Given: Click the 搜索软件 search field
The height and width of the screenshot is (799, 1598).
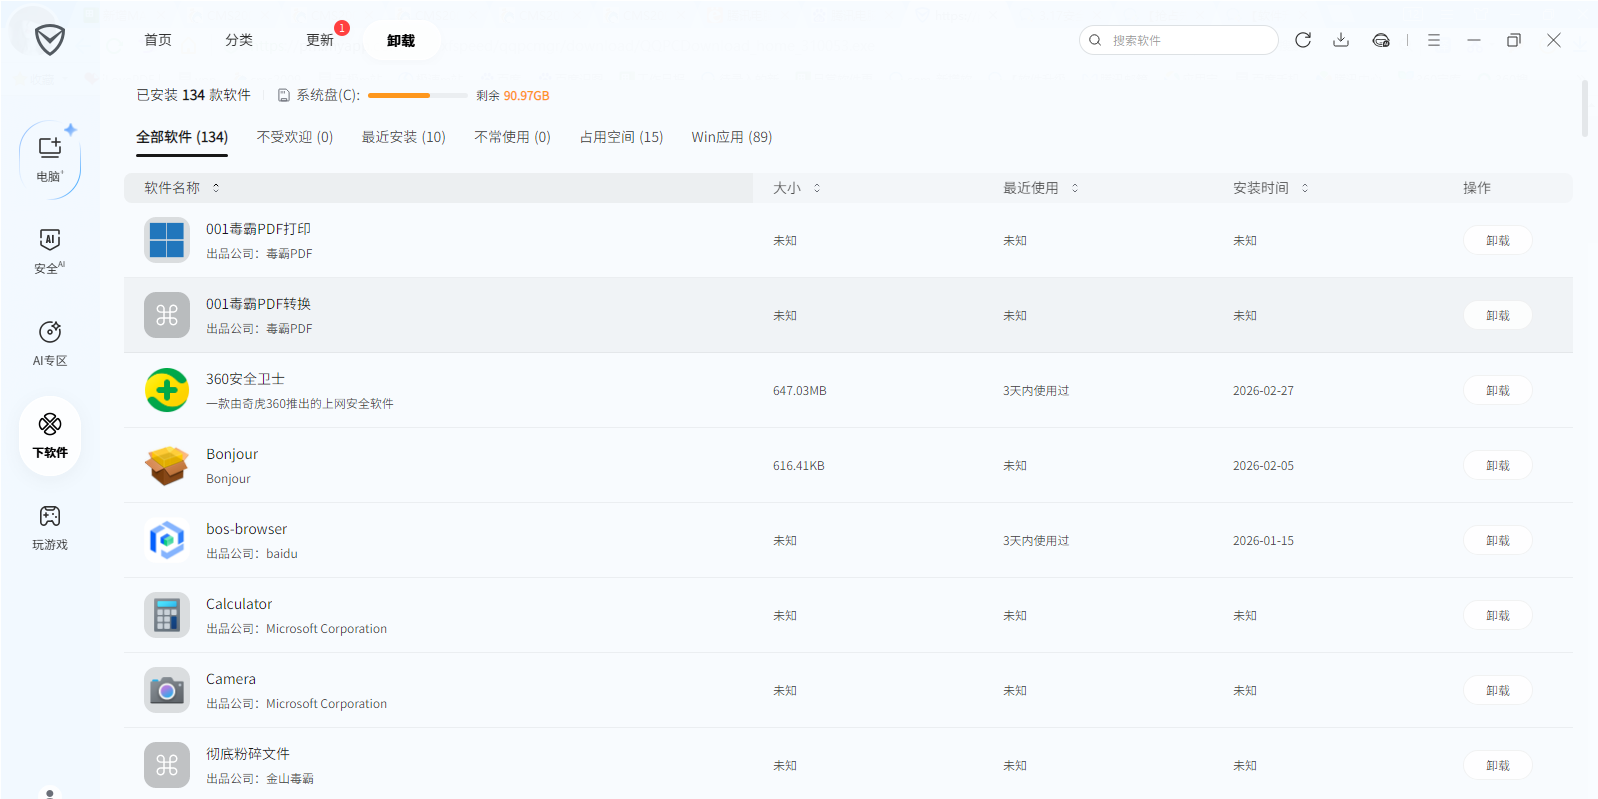Looking at the screenshot, I should click(x=1185, y=40).
